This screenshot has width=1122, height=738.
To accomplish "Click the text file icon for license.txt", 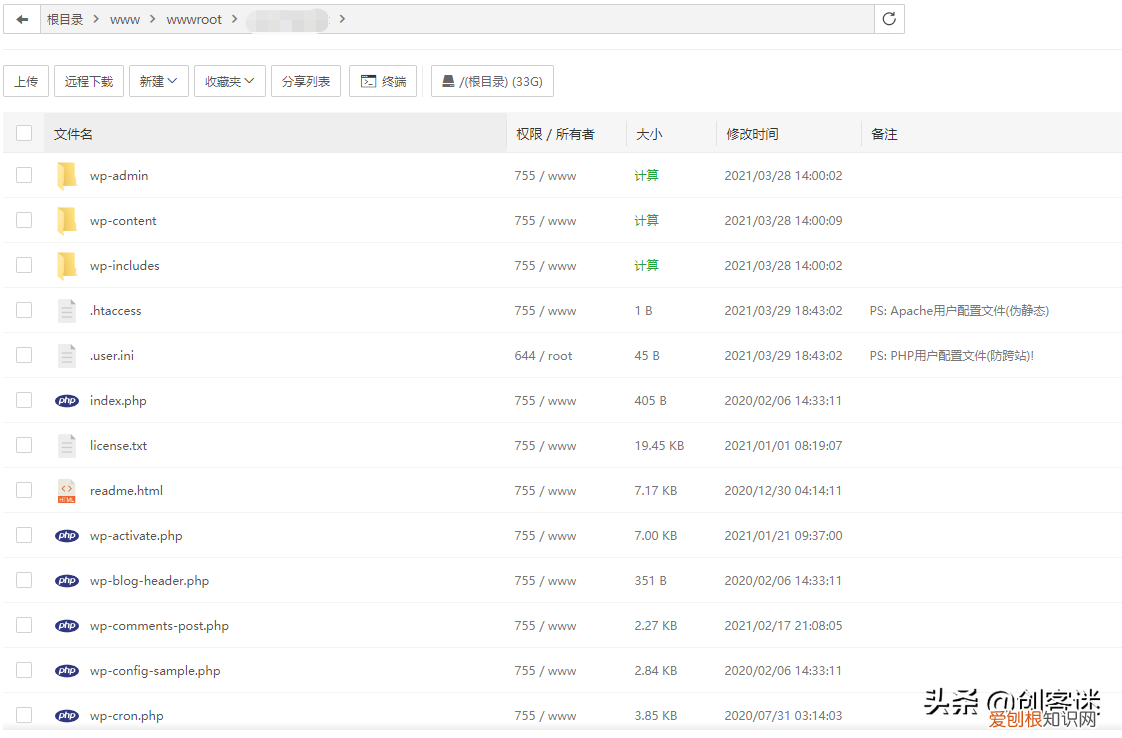I will 66,446.
